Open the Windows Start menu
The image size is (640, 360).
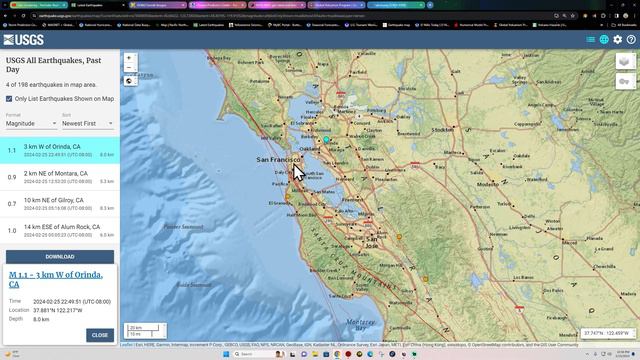226,354
